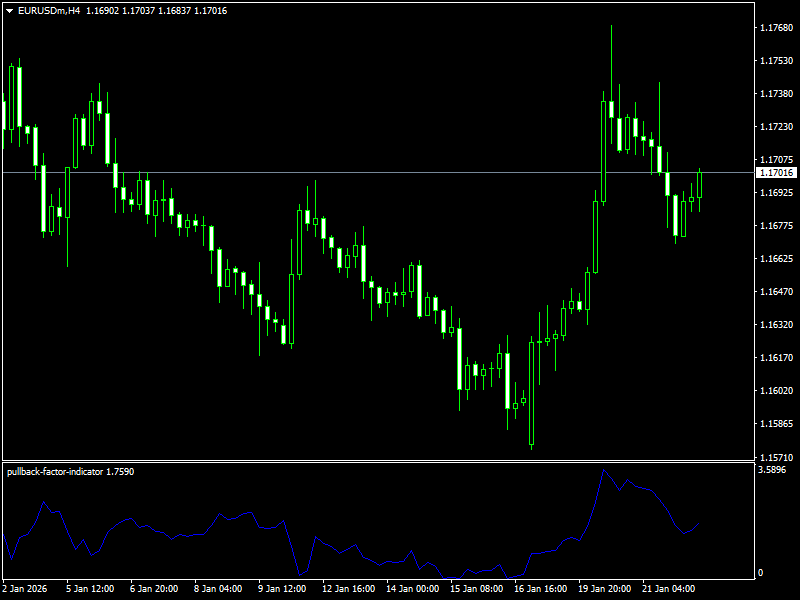Viewport: 800px width, 600px height.
Task: Select the 1.15710 price scale level
Action: tap(777, 457)
